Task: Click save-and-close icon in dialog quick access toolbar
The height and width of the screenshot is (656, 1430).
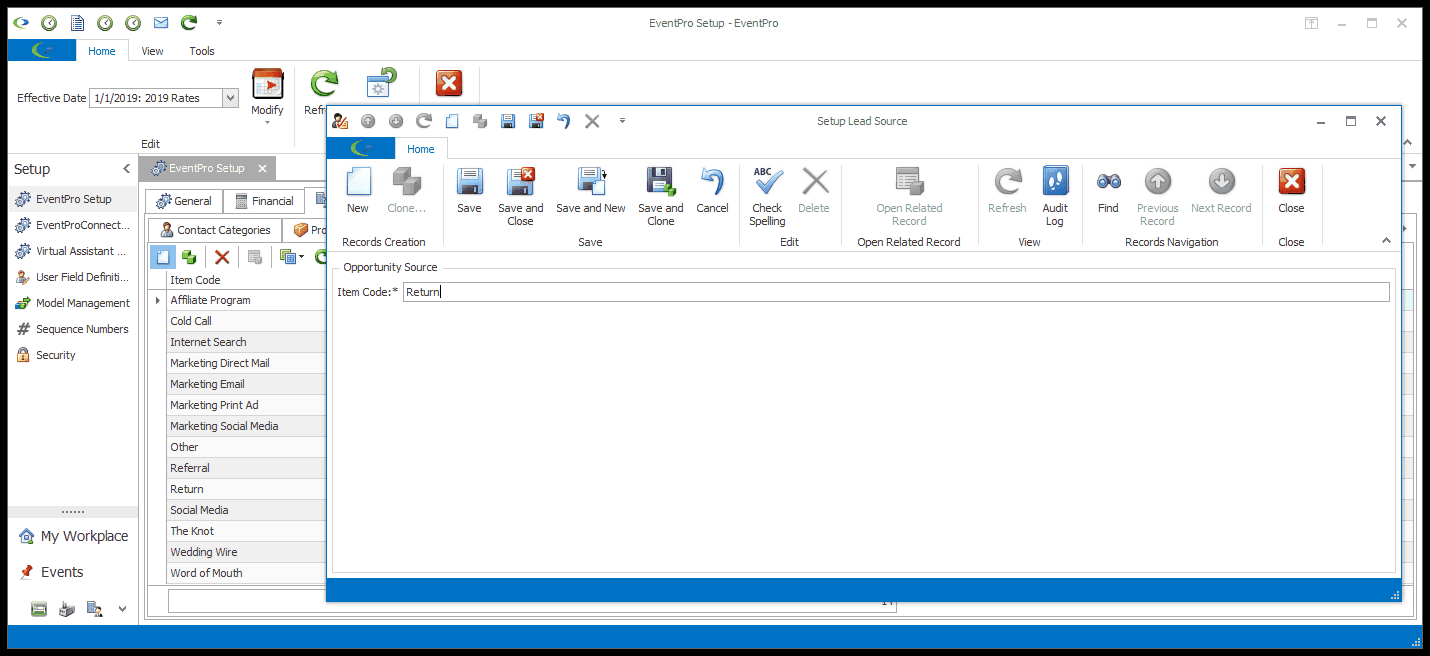Action: pos(536,121)
